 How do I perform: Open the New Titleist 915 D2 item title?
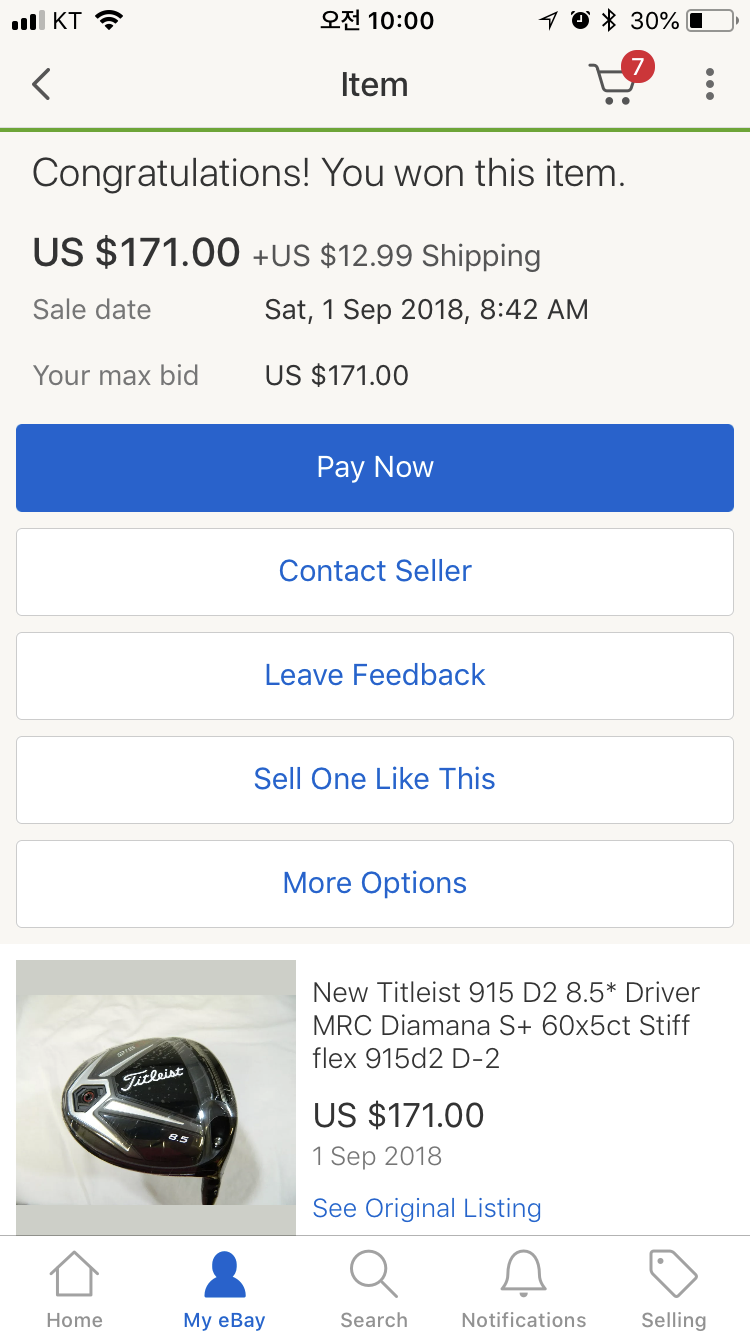(x=506, y=1025)
